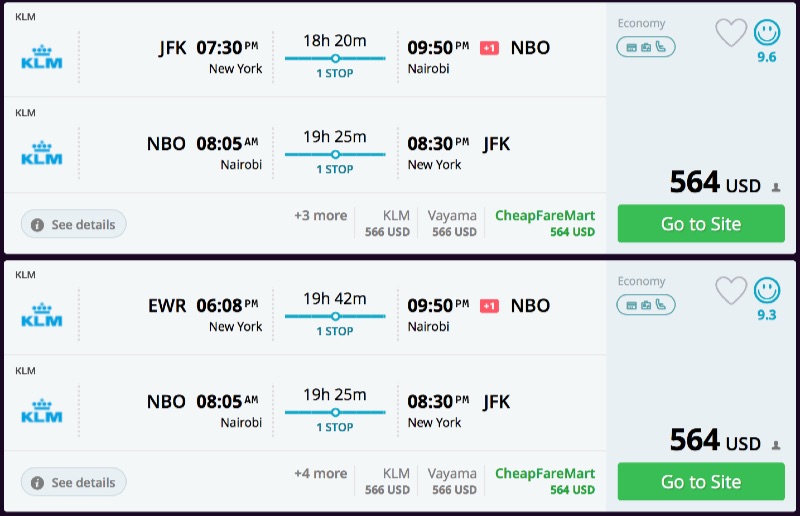Go to Site for first KLM flight
Viewport: 800px width, 516px height.
point(700,224)
